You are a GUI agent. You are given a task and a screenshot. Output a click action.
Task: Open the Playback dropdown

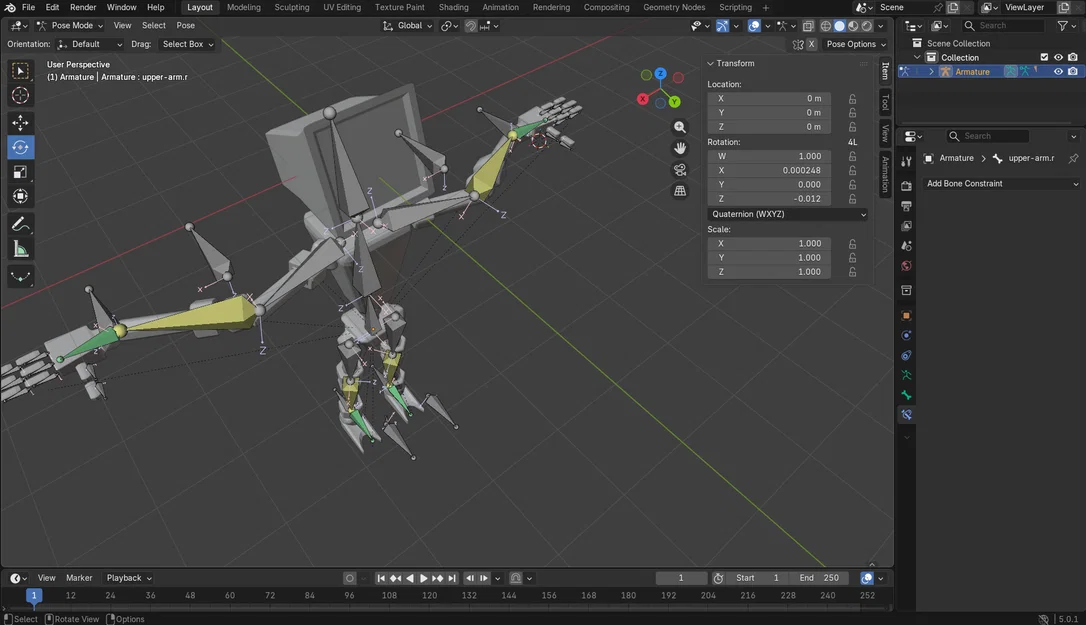(x=129, y=578)
